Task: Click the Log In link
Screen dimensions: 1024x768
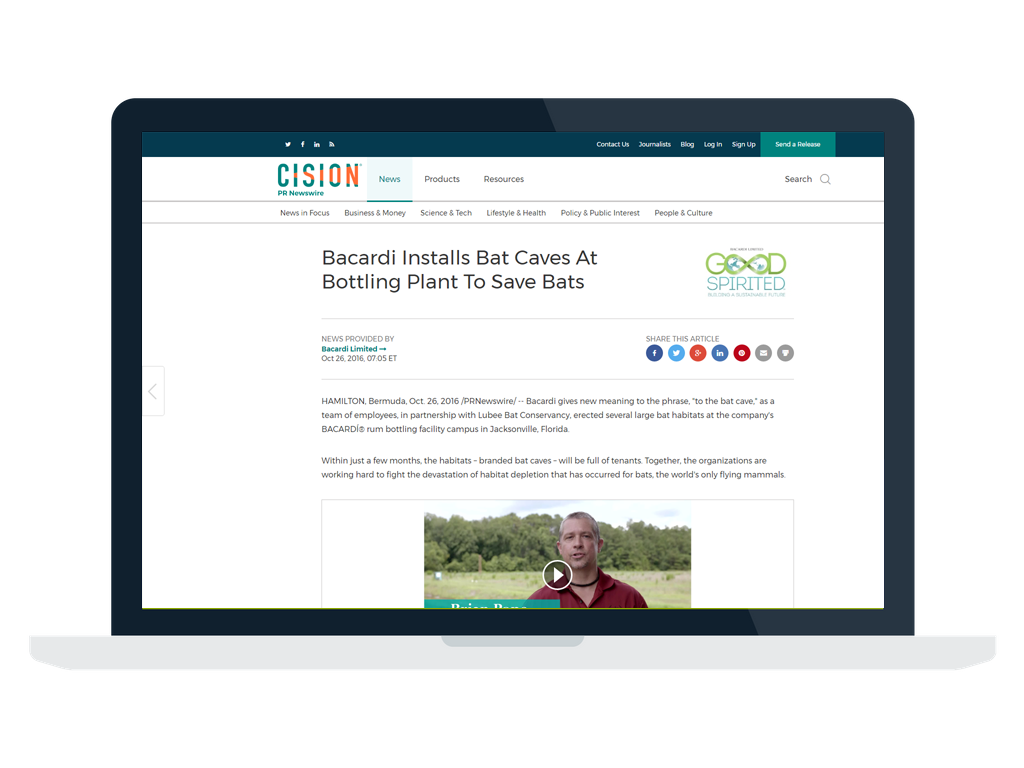Action: (x=712, y=144)
